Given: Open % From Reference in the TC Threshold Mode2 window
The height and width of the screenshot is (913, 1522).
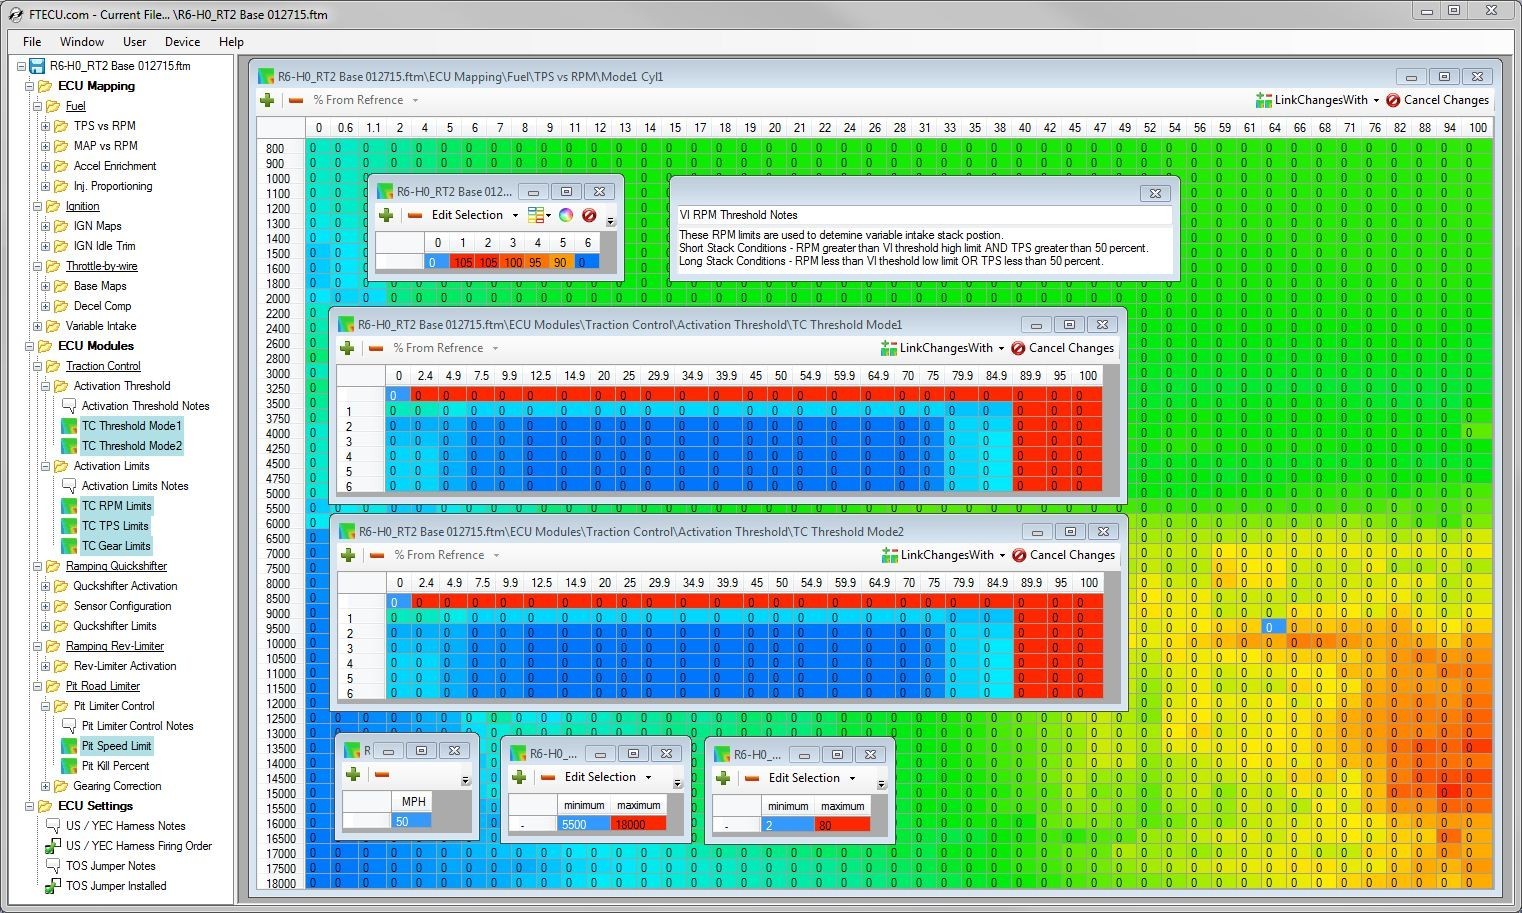Looking at the screenshot, I should (446, 555).
